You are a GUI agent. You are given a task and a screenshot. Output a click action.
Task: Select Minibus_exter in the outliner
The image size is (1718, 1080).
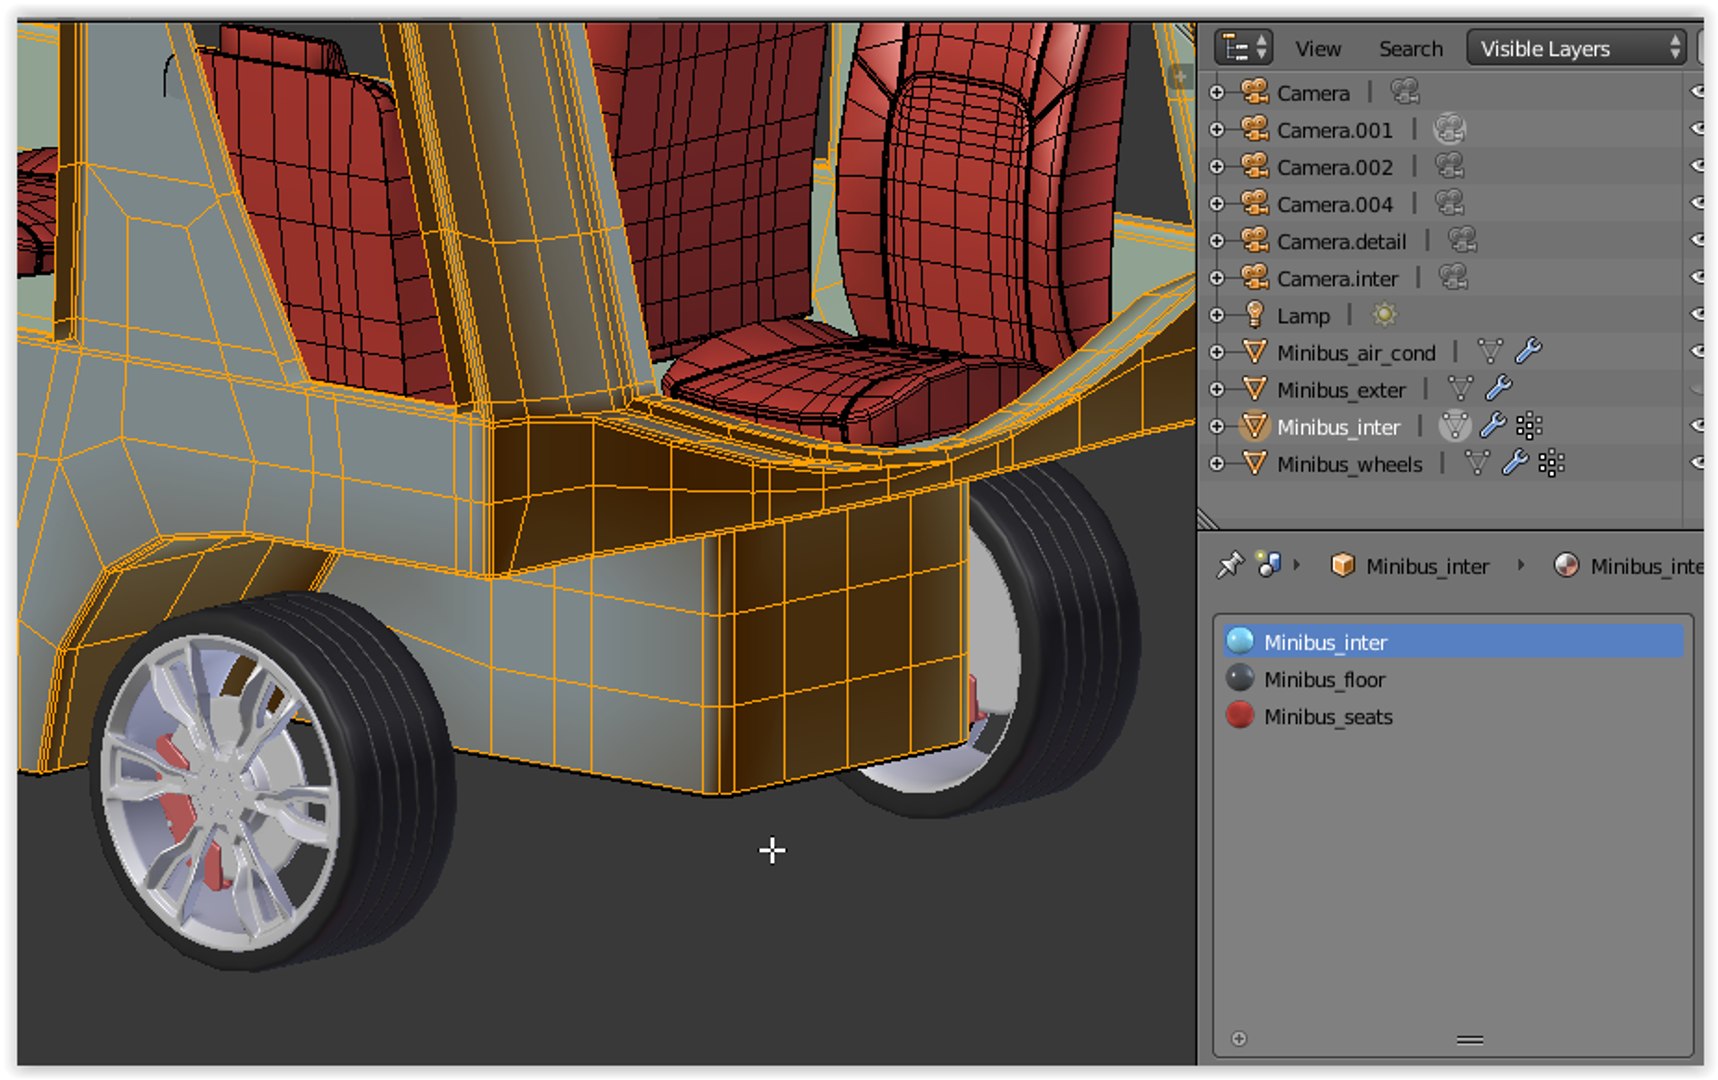pos(1341,390)
